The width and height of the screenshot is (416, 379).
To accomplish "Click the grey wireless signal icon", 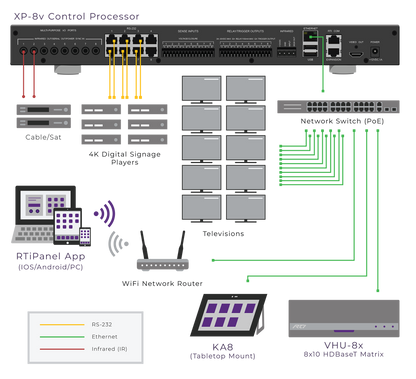I will tap(118, 244).
